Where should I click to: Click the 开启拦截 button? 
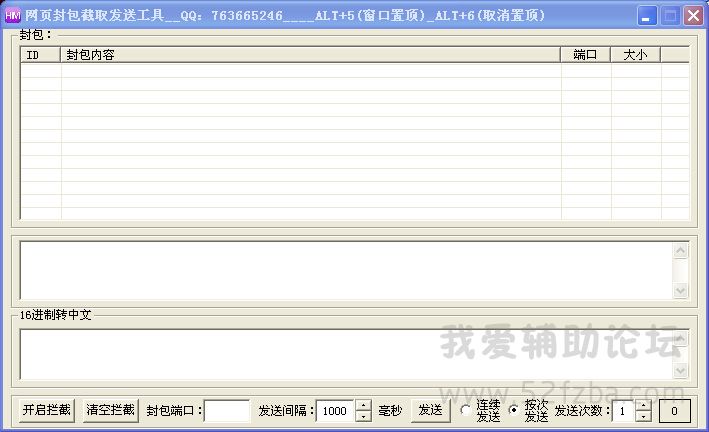(47, 410)
